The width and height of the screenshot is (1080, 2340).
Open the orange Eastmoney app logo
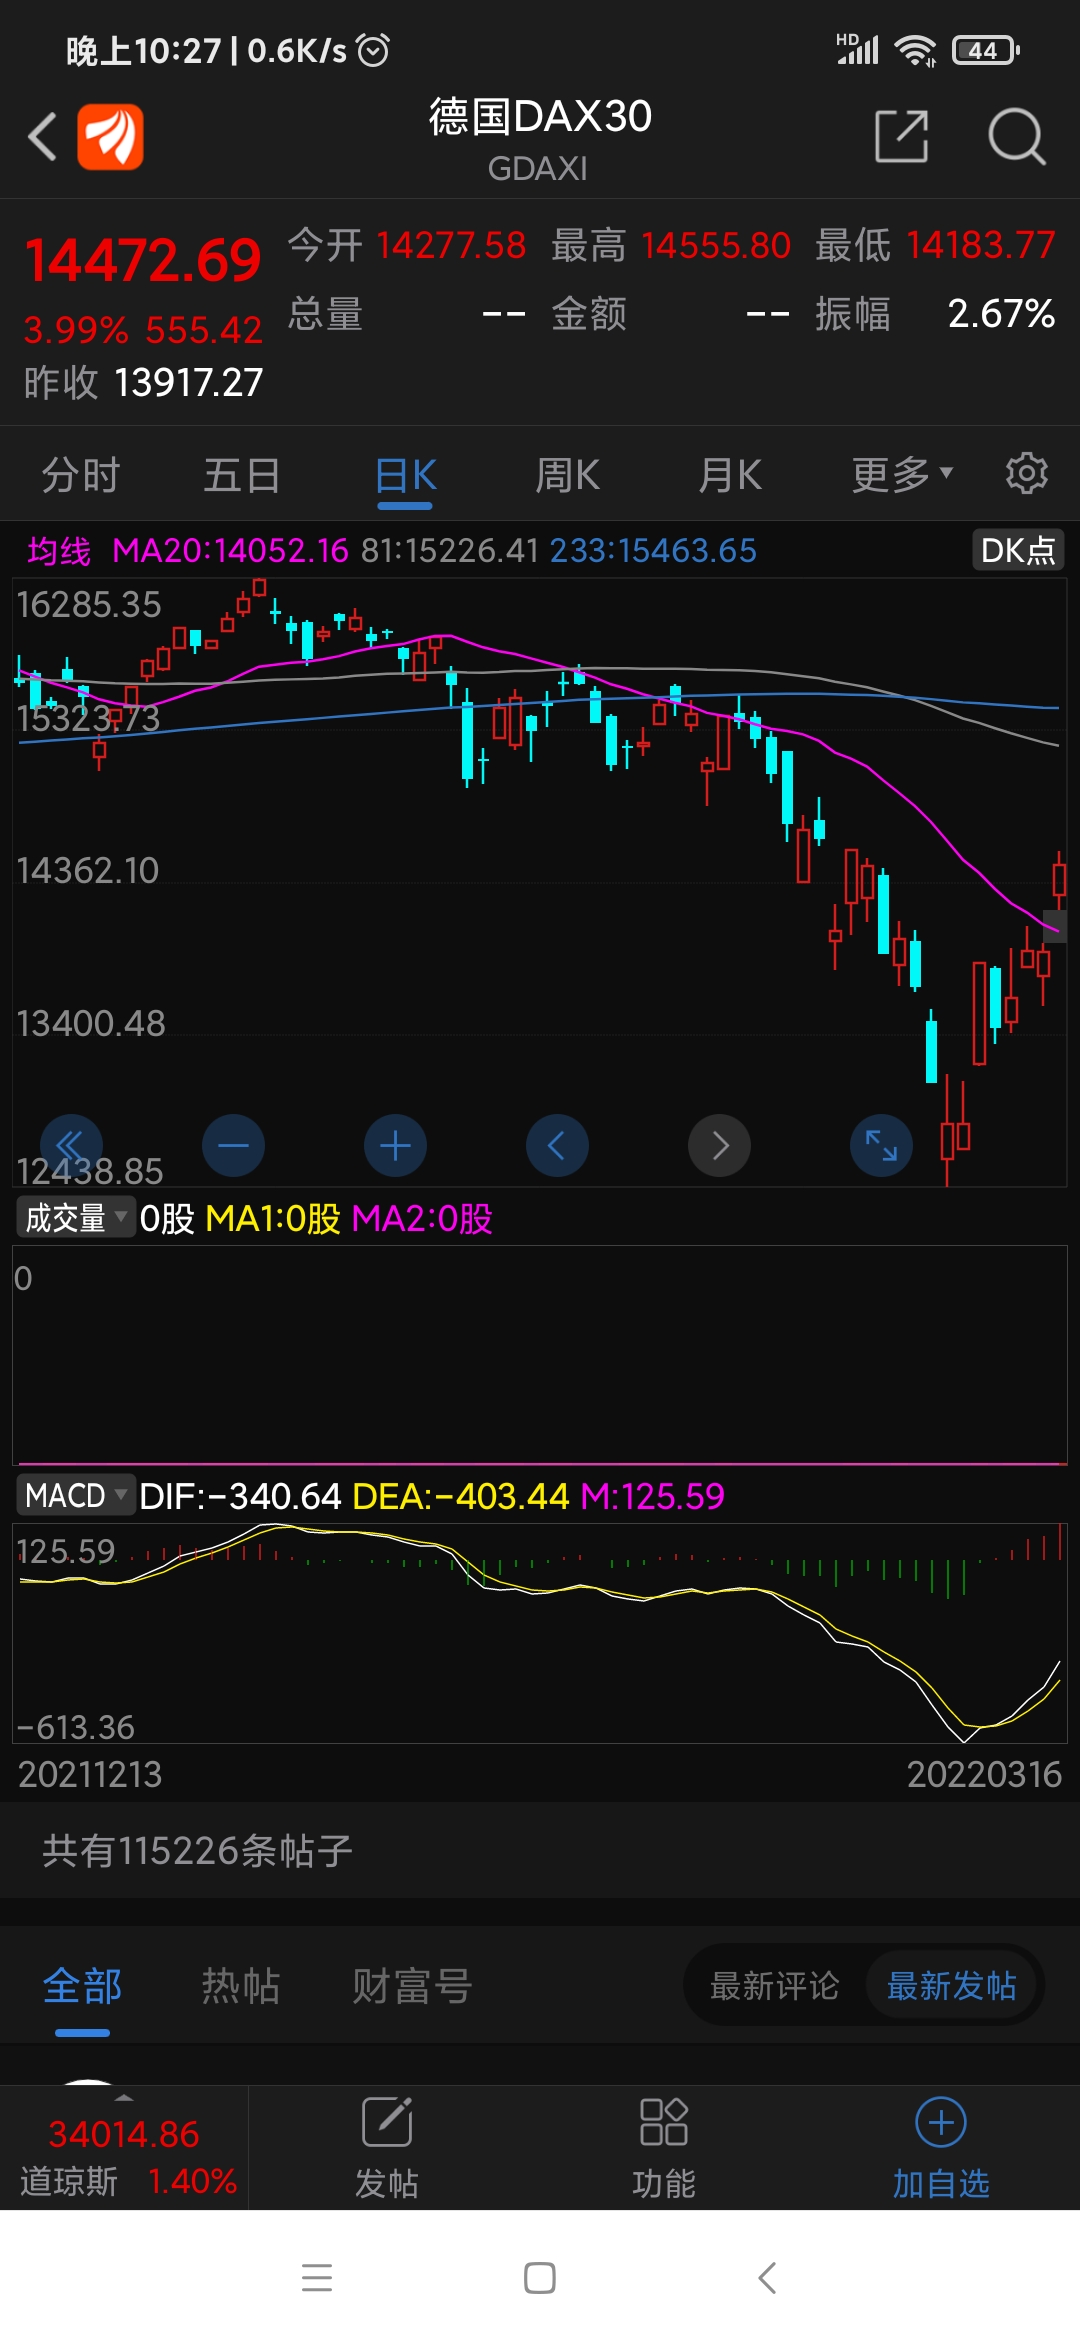coord(111,136)
